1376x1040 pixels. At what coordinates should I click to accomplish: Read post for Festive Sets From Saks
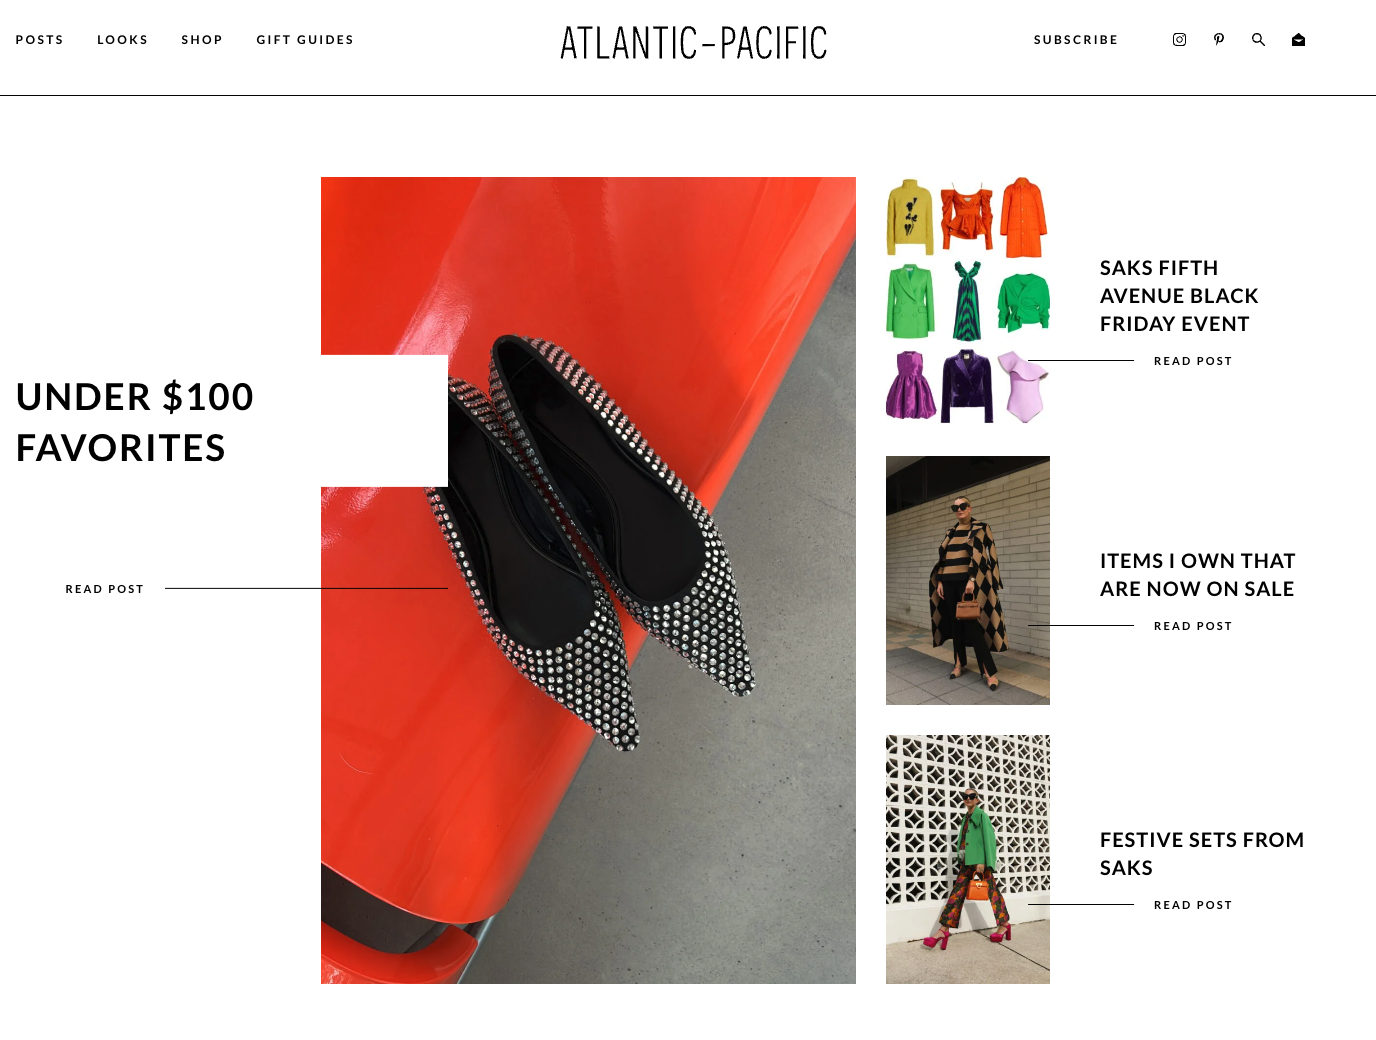click(x=1193, y=905)
